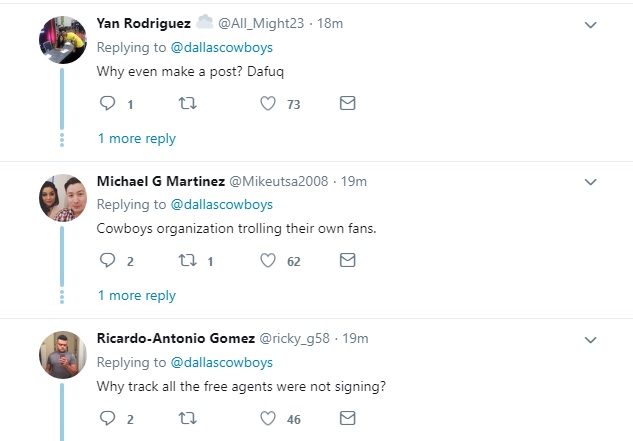Screen dimensions: 633x441
Task: Message Ricardo-Antonio Gomez's tweet to someone
Action: [x=347, y=419]
